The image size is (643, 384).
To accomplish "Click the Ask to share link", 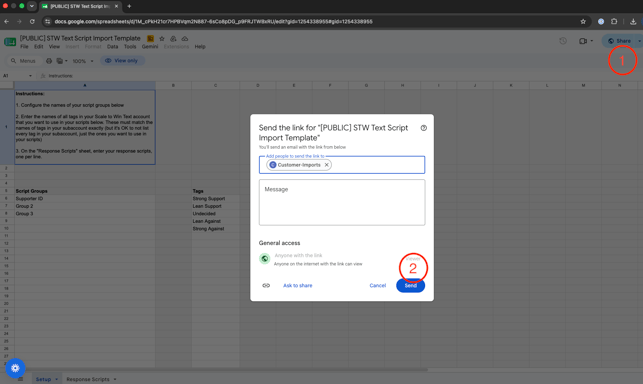I will [x=298, y=286].
